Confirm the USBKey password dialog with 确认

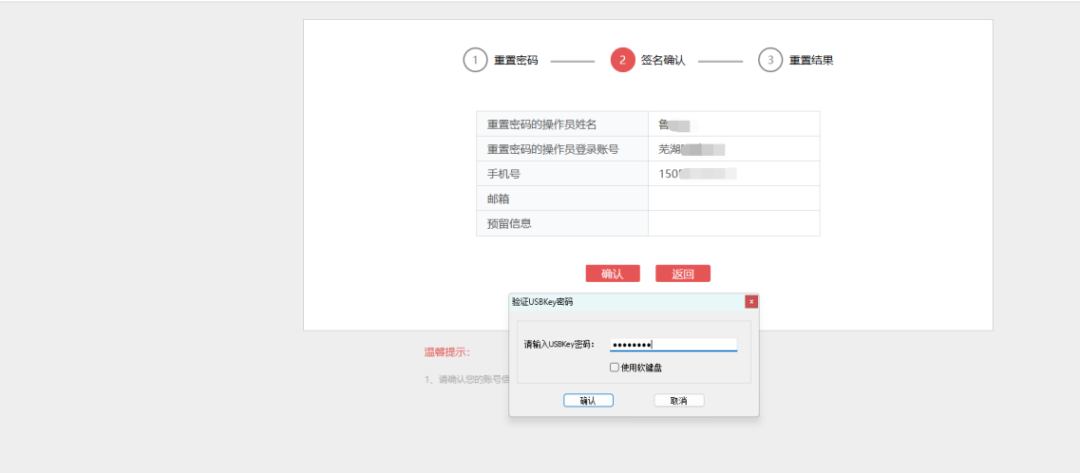pyautogui.click(x=588, y=400)
